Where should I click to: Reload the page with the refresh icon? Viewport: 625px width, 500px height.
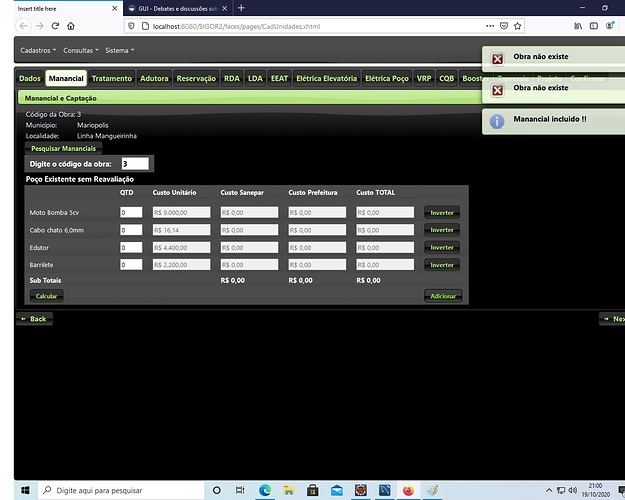point(55,26)
